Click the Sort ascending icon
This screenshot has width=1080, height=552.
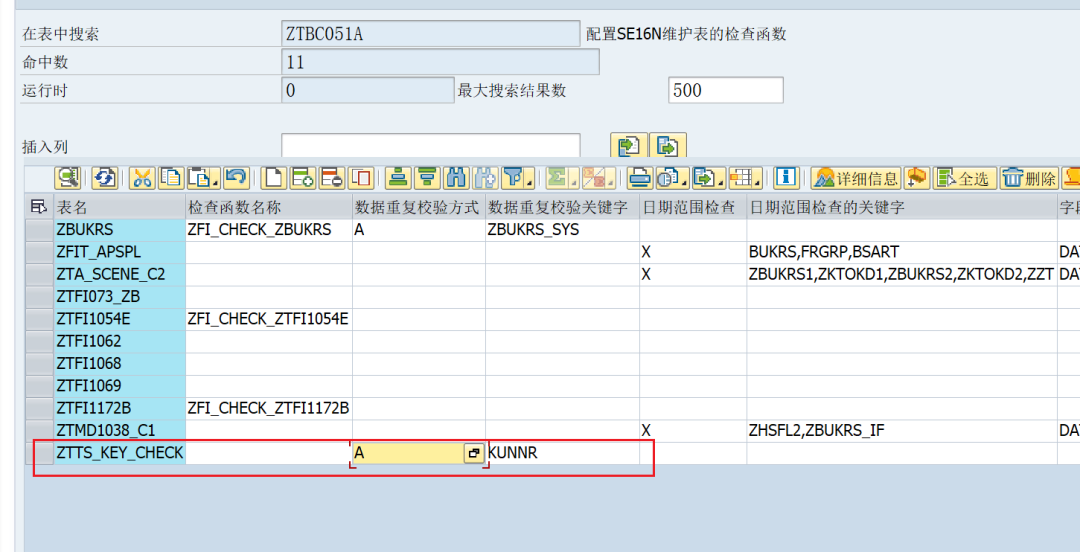point(397,177)
